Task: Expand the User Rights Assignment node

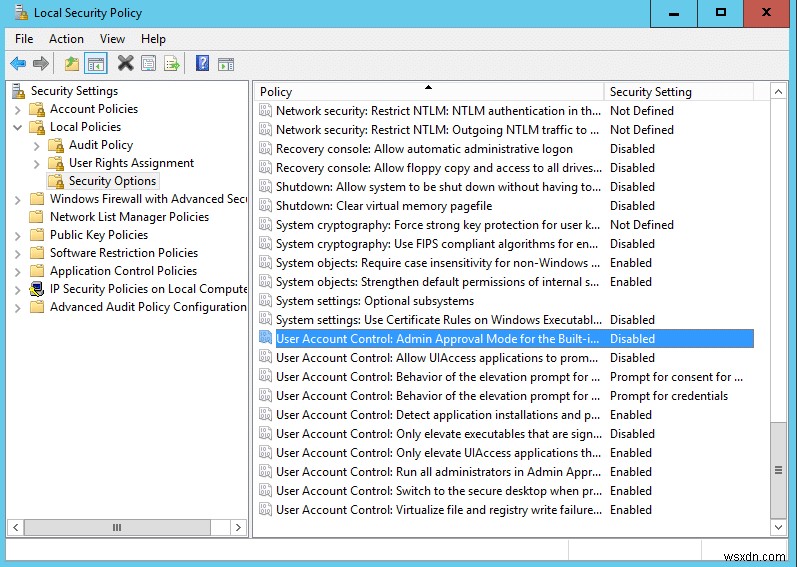Action: coord(37,164)
